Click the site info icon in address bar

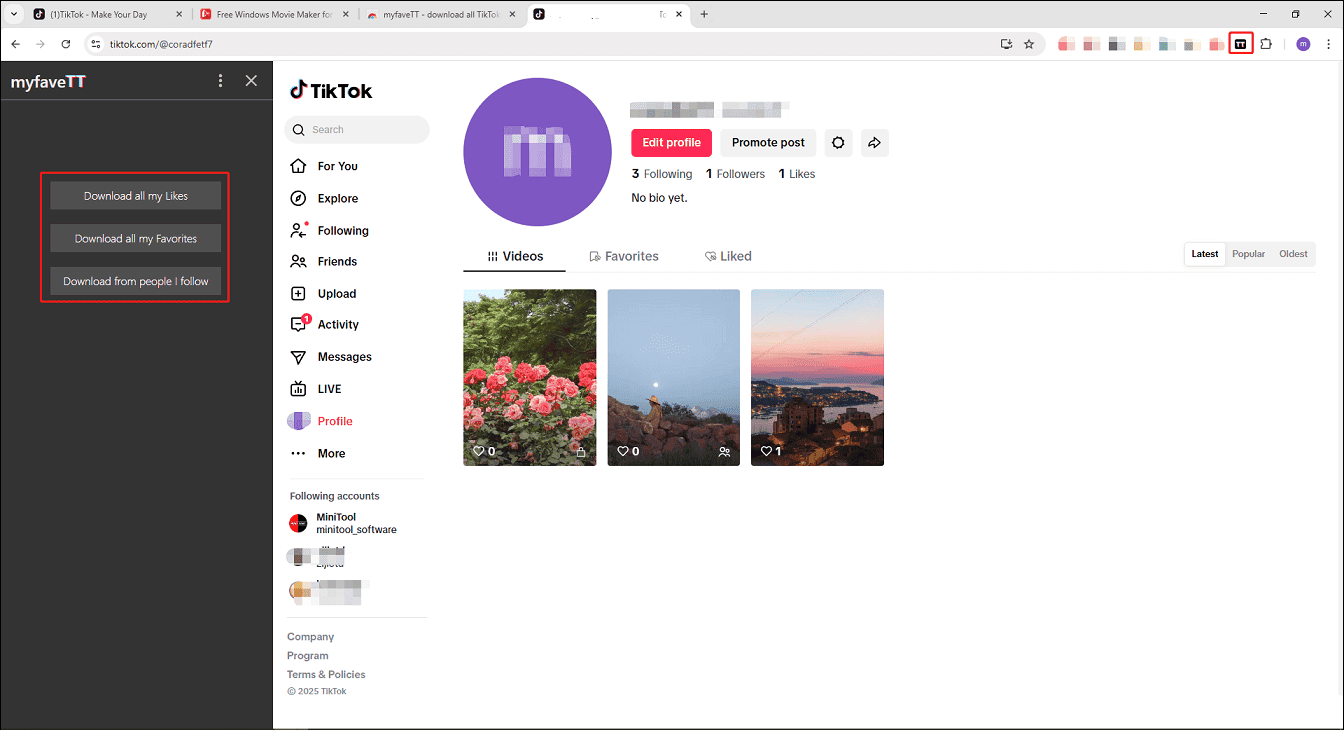coord(96,44)
